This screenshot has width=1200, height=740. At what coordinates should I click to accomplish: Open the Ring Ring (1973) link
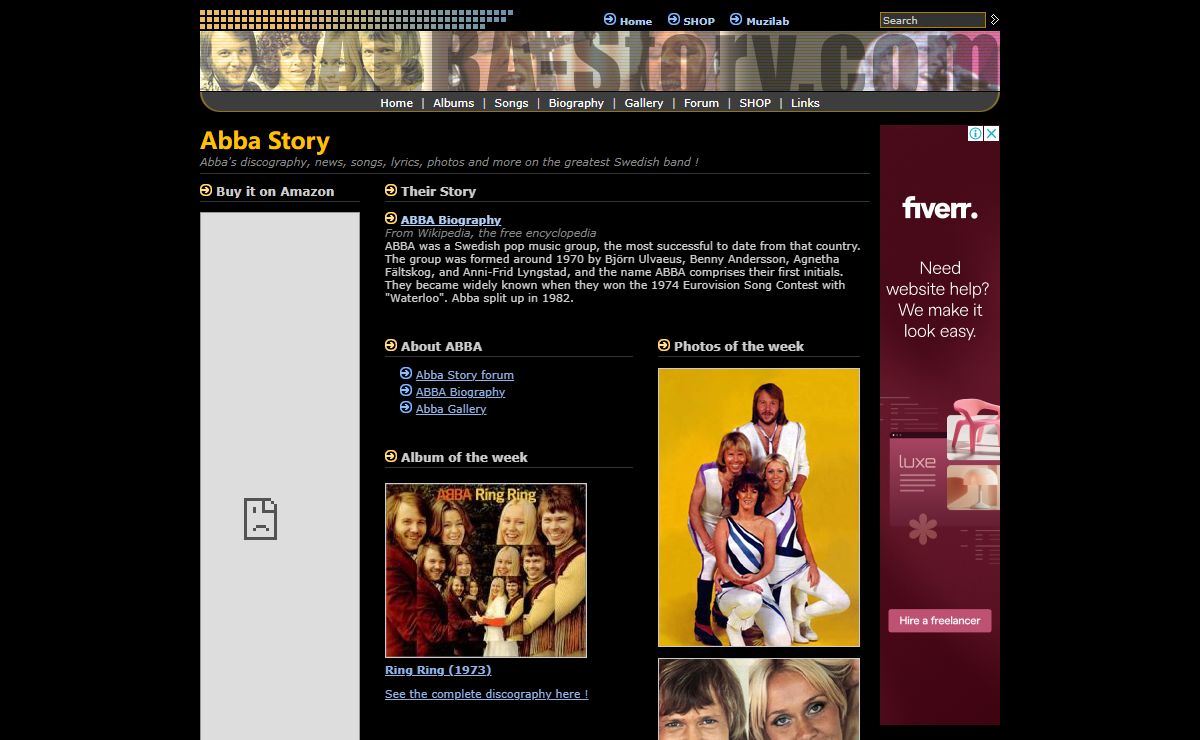pos(438,670)
